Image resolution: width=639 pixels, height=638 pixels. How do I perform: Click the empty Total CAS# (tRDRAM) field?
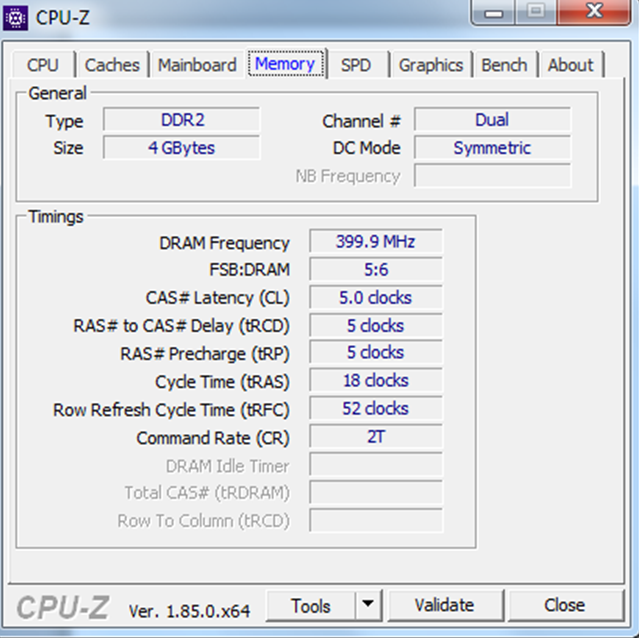point(376,493)
